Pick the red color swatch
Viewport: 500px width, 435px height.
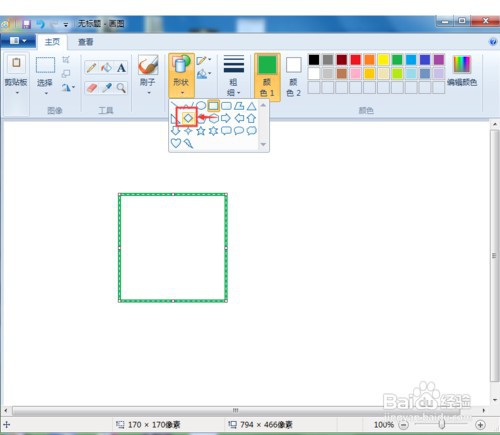355,60
